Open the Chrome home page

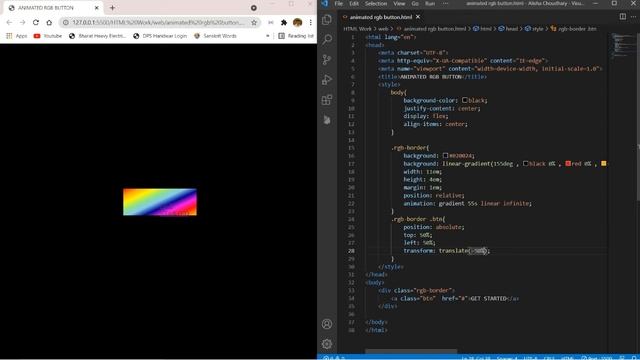pyautogui.click(x=49, y=22)
